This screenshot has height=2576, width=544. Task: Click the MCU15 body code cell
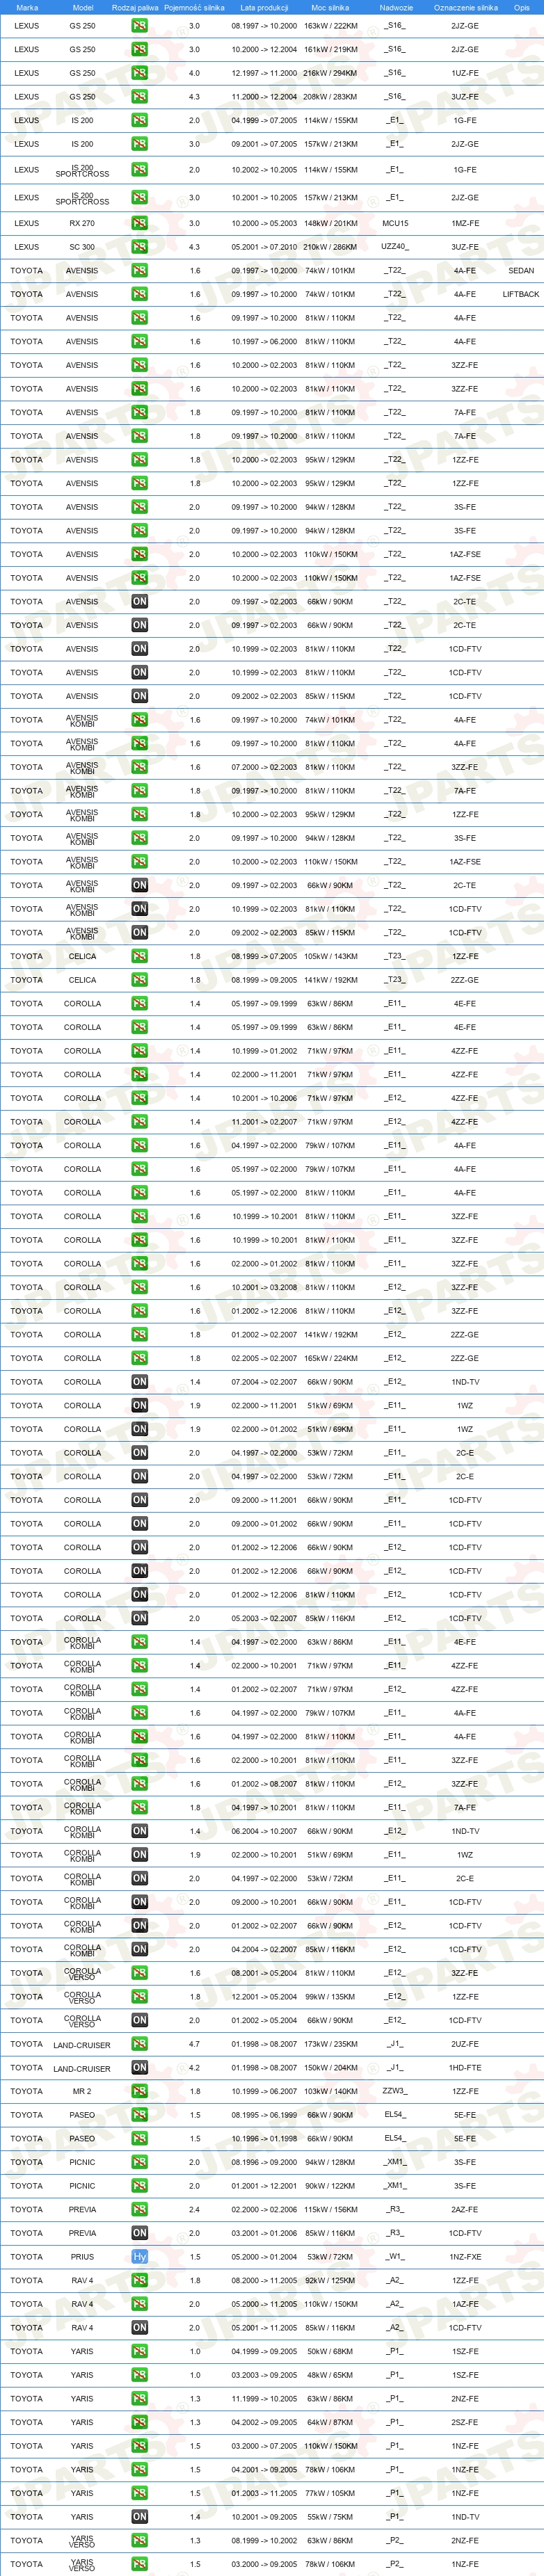point(395,223)
